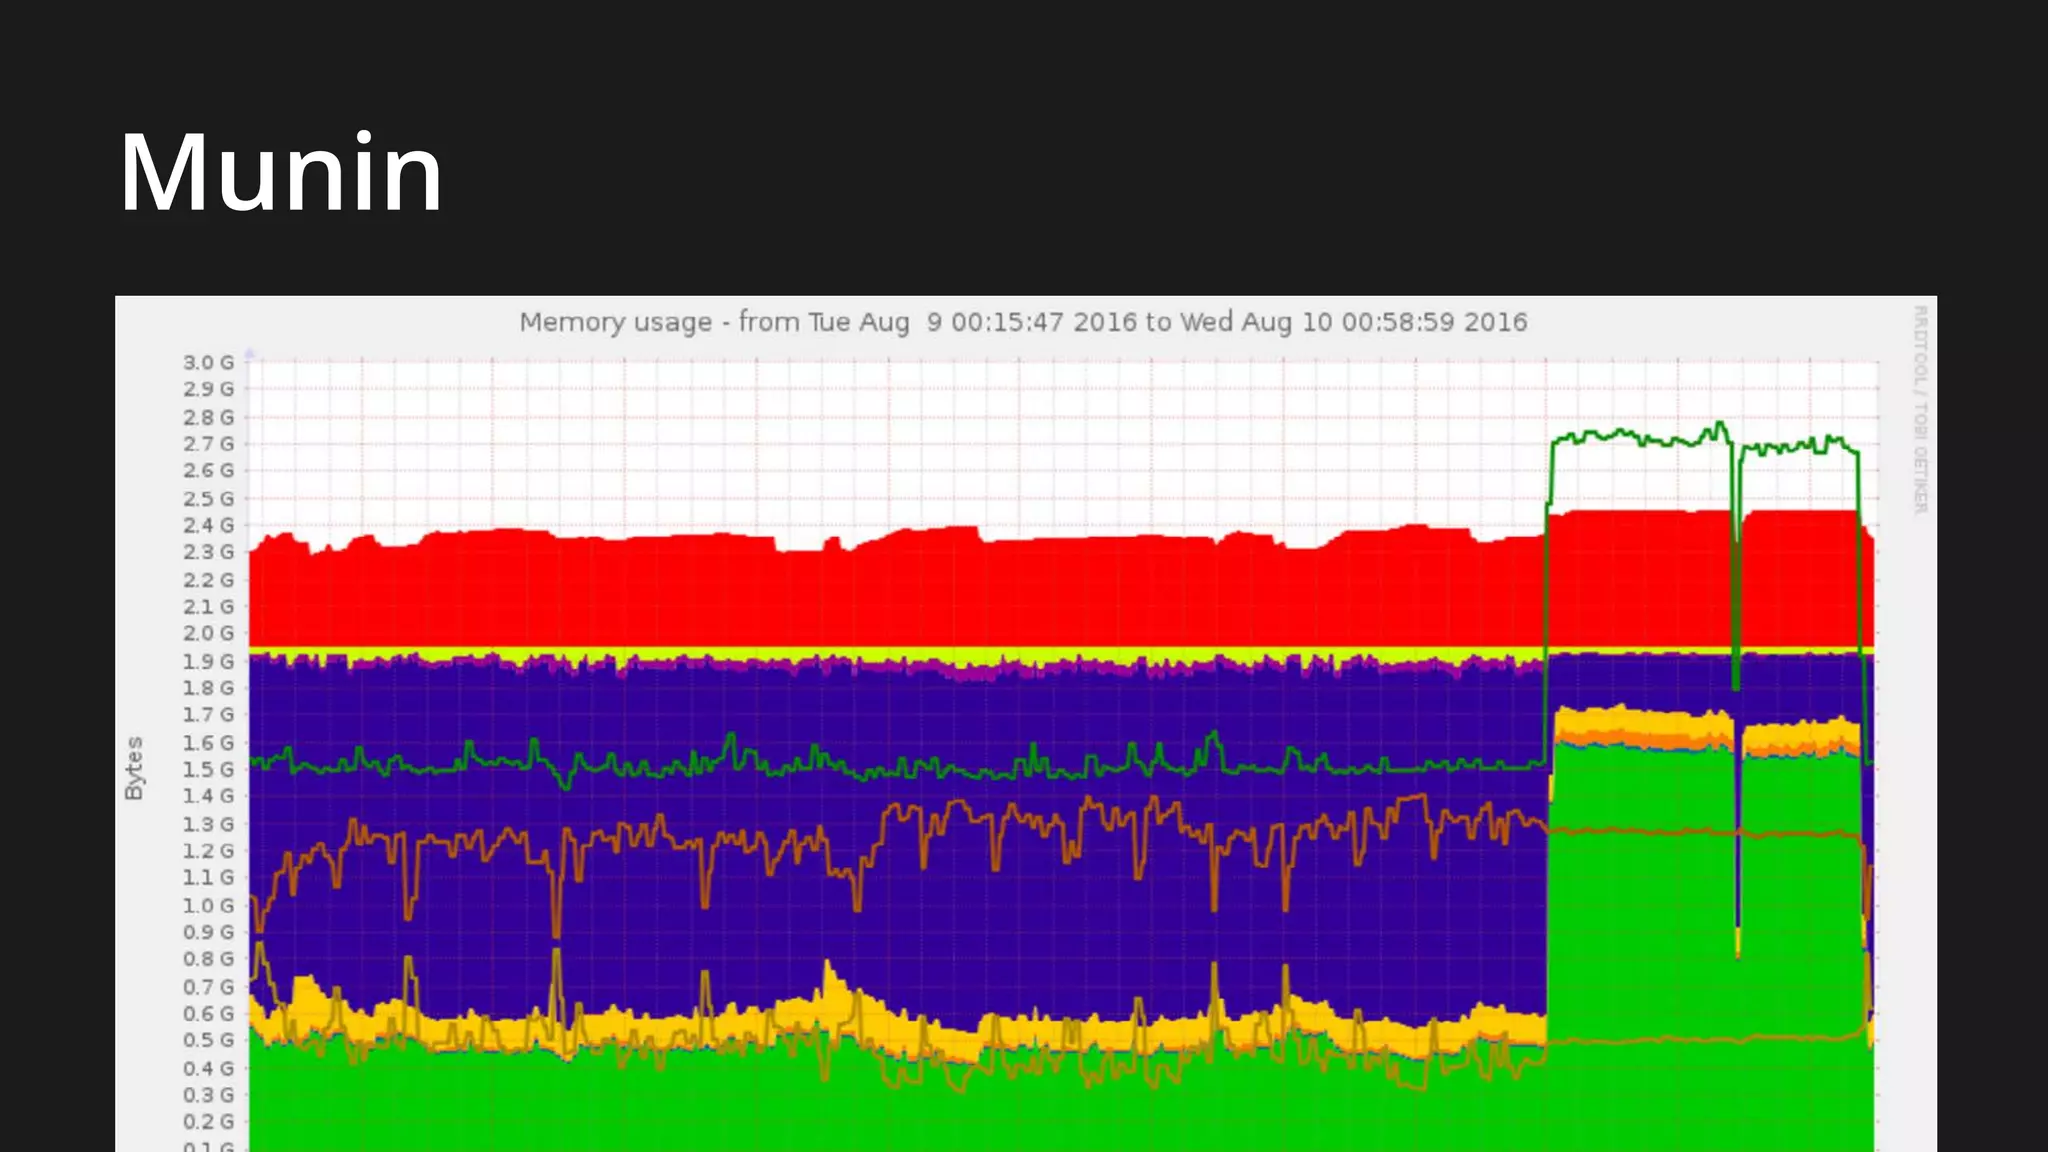The width and height of the screenshot is (2048, 1152).
Task: Click the 2.2 G axis label
Action: pyautogui.click(x=208, y=580)
